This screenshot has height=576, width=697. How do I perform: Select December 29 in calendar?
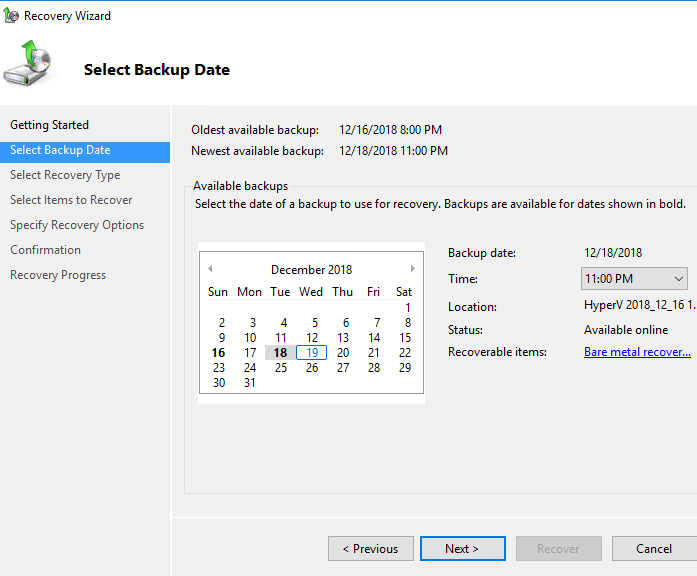(405, 368)
